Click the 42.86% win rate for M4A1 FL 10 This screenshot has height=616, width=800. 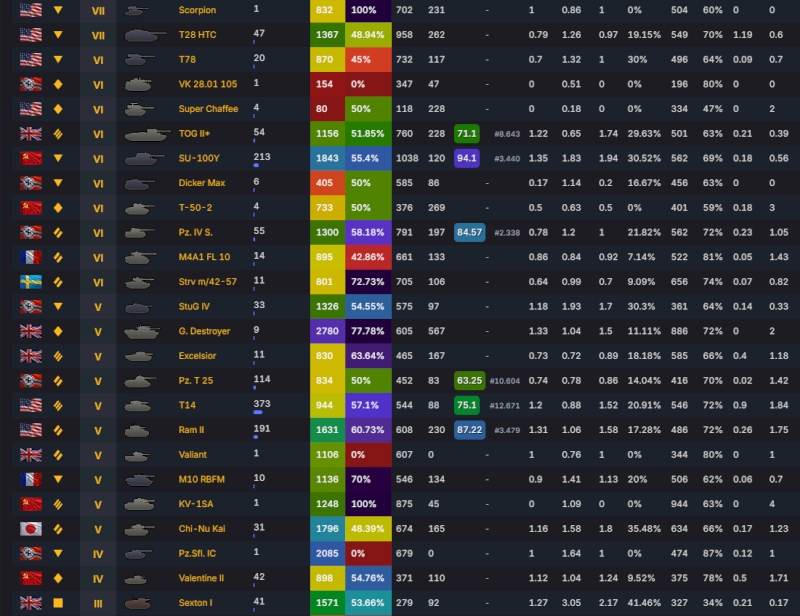(368, 257)
